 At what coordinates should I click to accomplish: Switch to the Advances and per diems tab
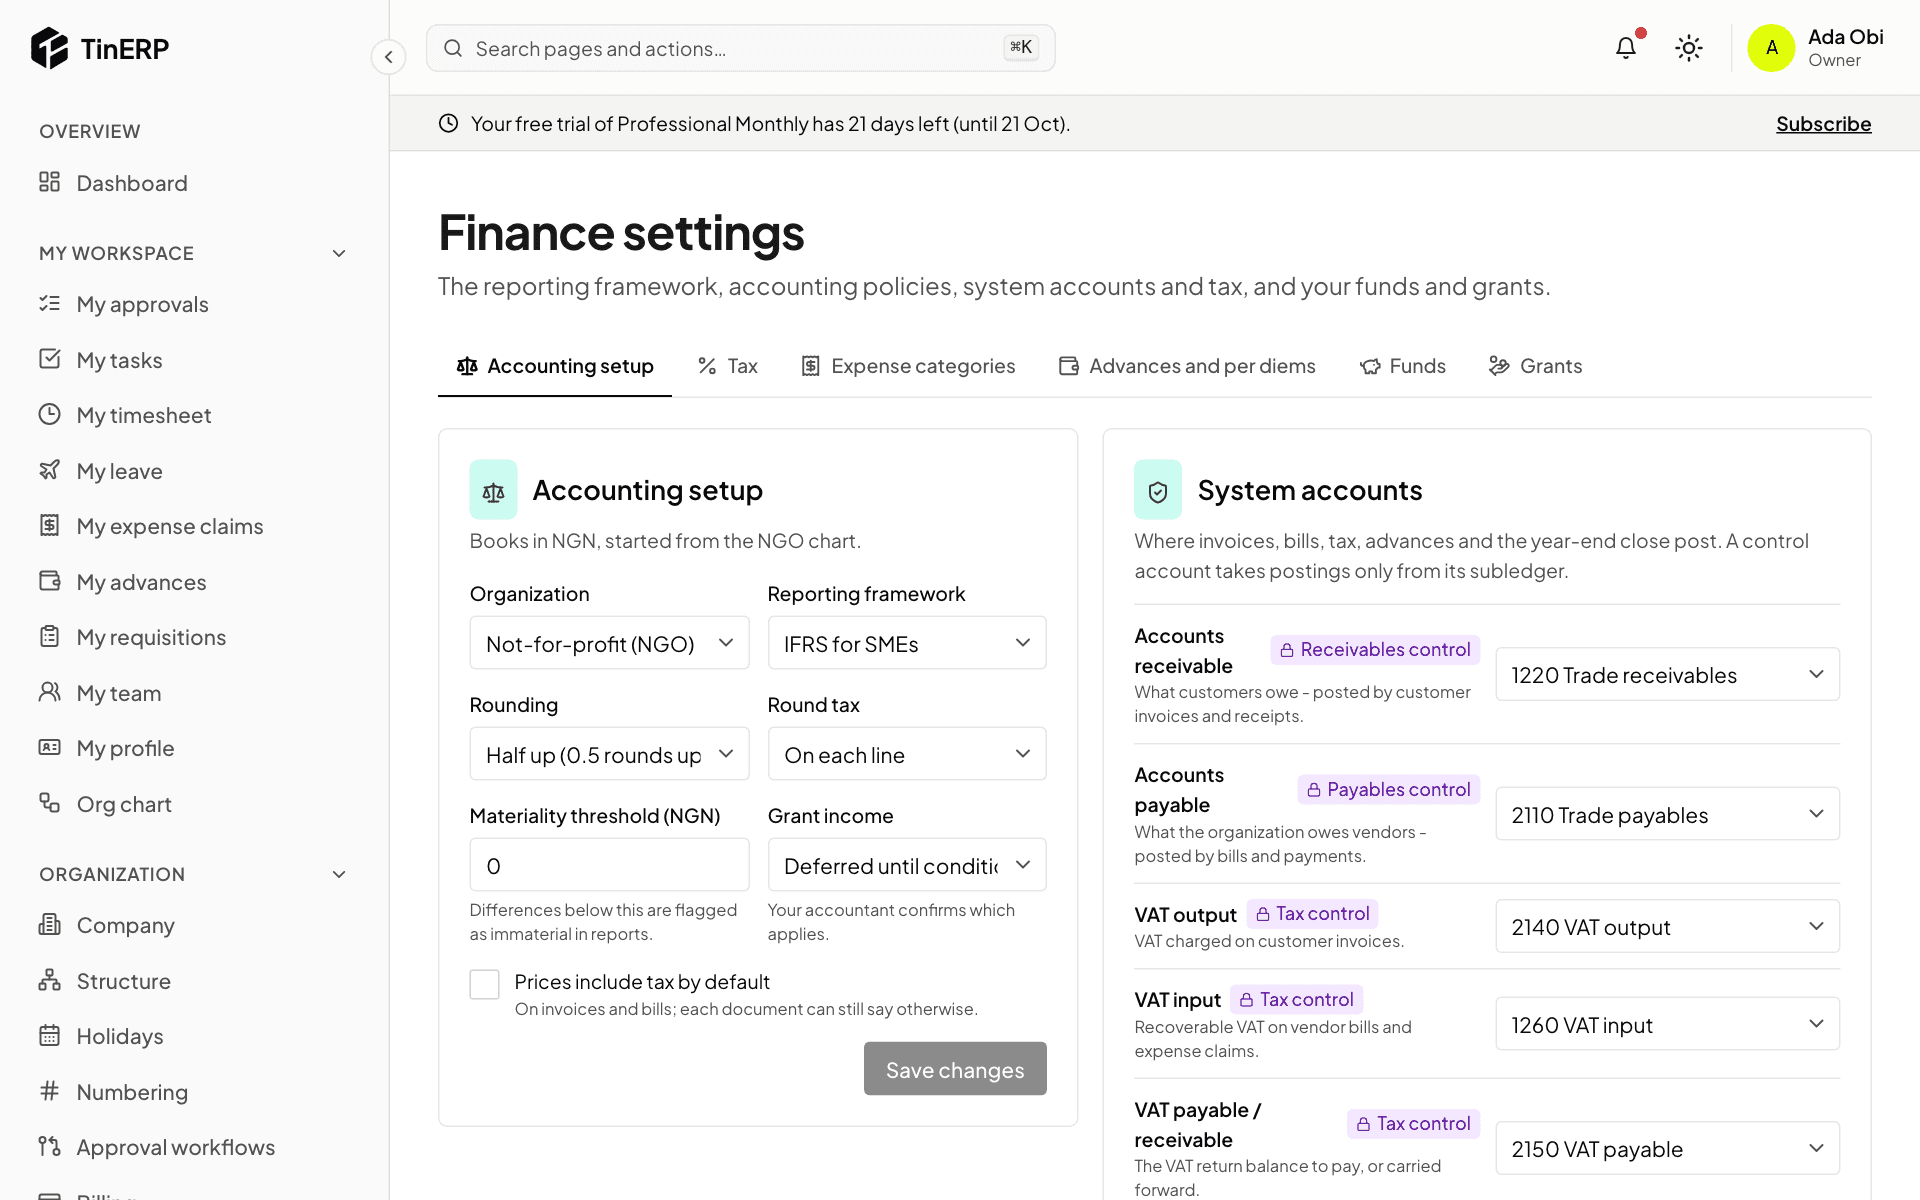pyautogui.click(x=1187, y=366)
